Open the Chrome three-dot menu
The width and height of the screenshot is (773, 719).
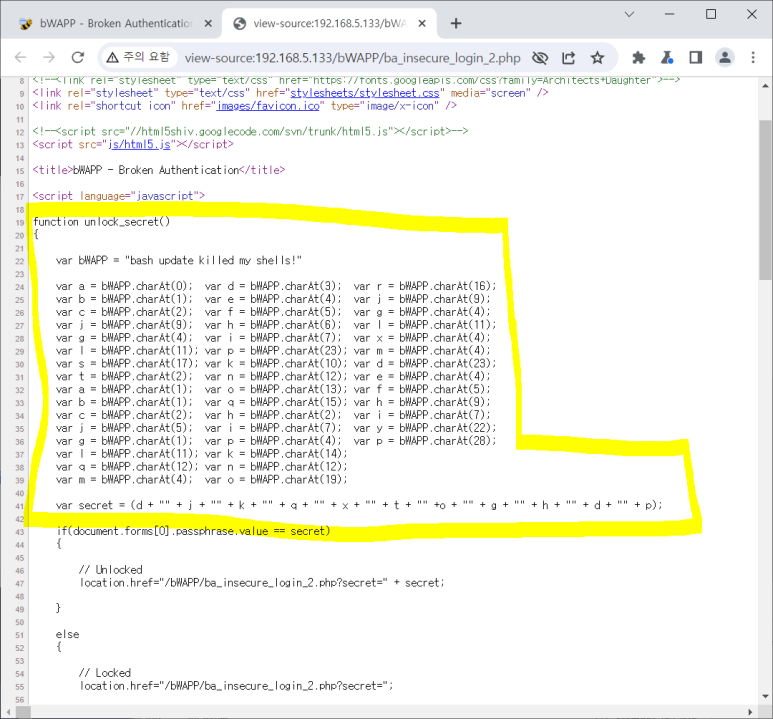[753, 58]
